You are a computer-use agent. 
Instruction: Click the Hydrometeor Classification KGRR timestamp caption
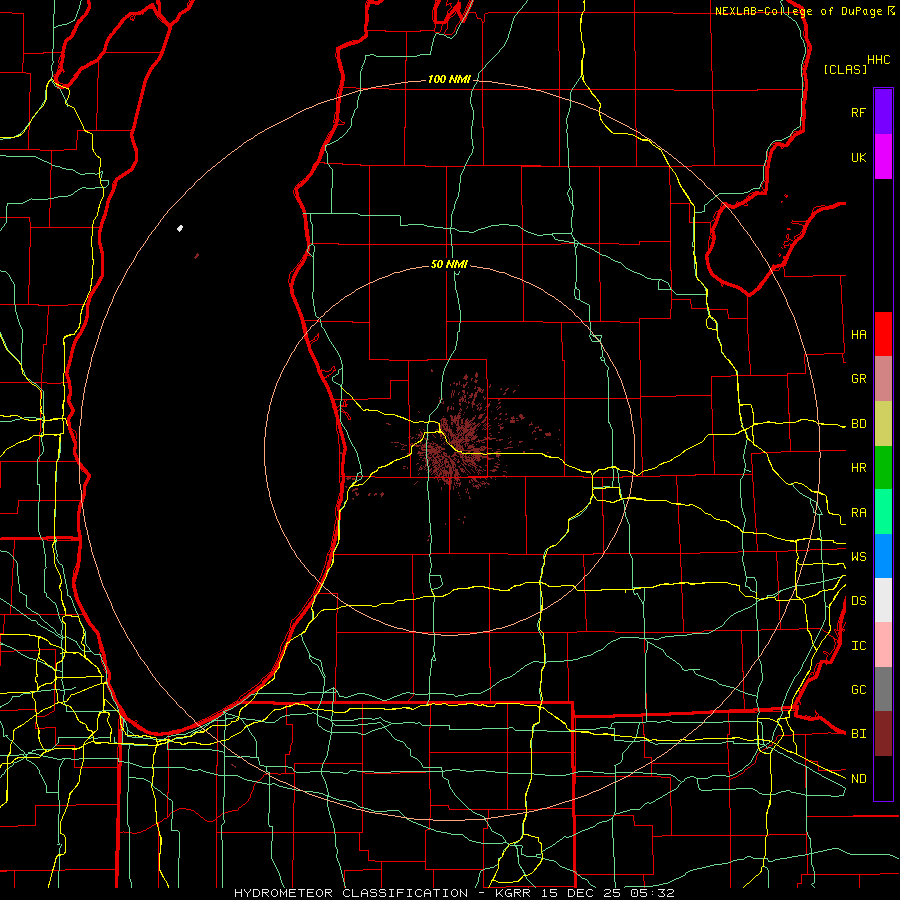[453, 893]
